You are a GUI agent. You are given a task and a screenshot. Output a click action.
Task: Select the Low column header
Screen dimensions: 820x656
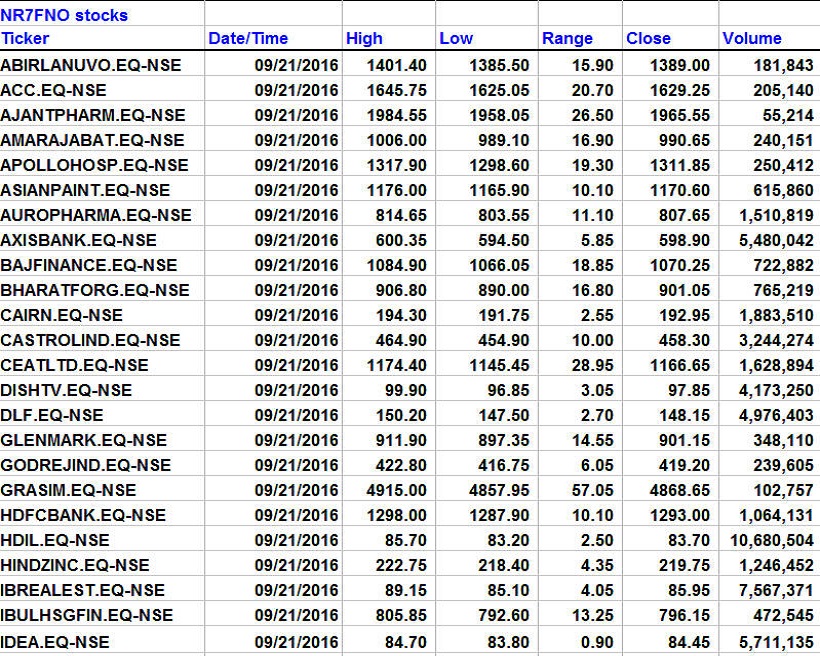(456, 39)
